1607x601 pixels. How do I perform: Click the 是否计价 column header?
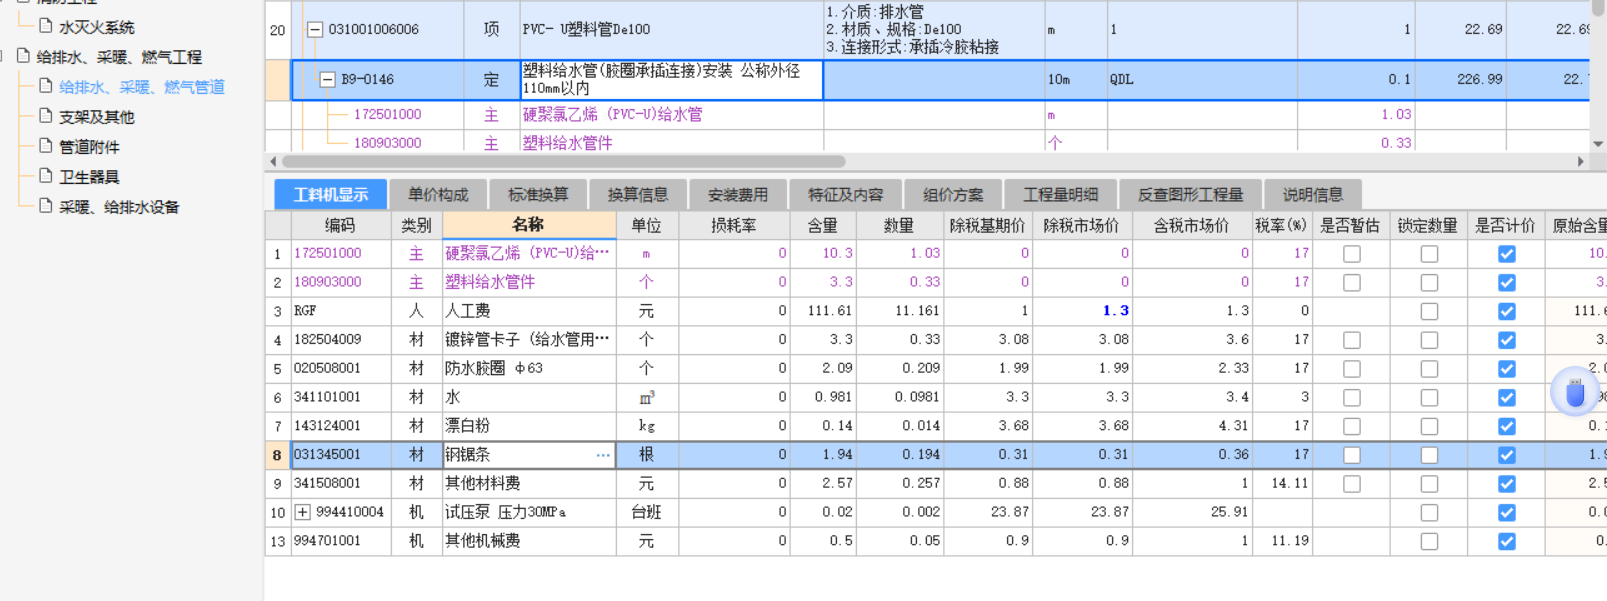1506,225
